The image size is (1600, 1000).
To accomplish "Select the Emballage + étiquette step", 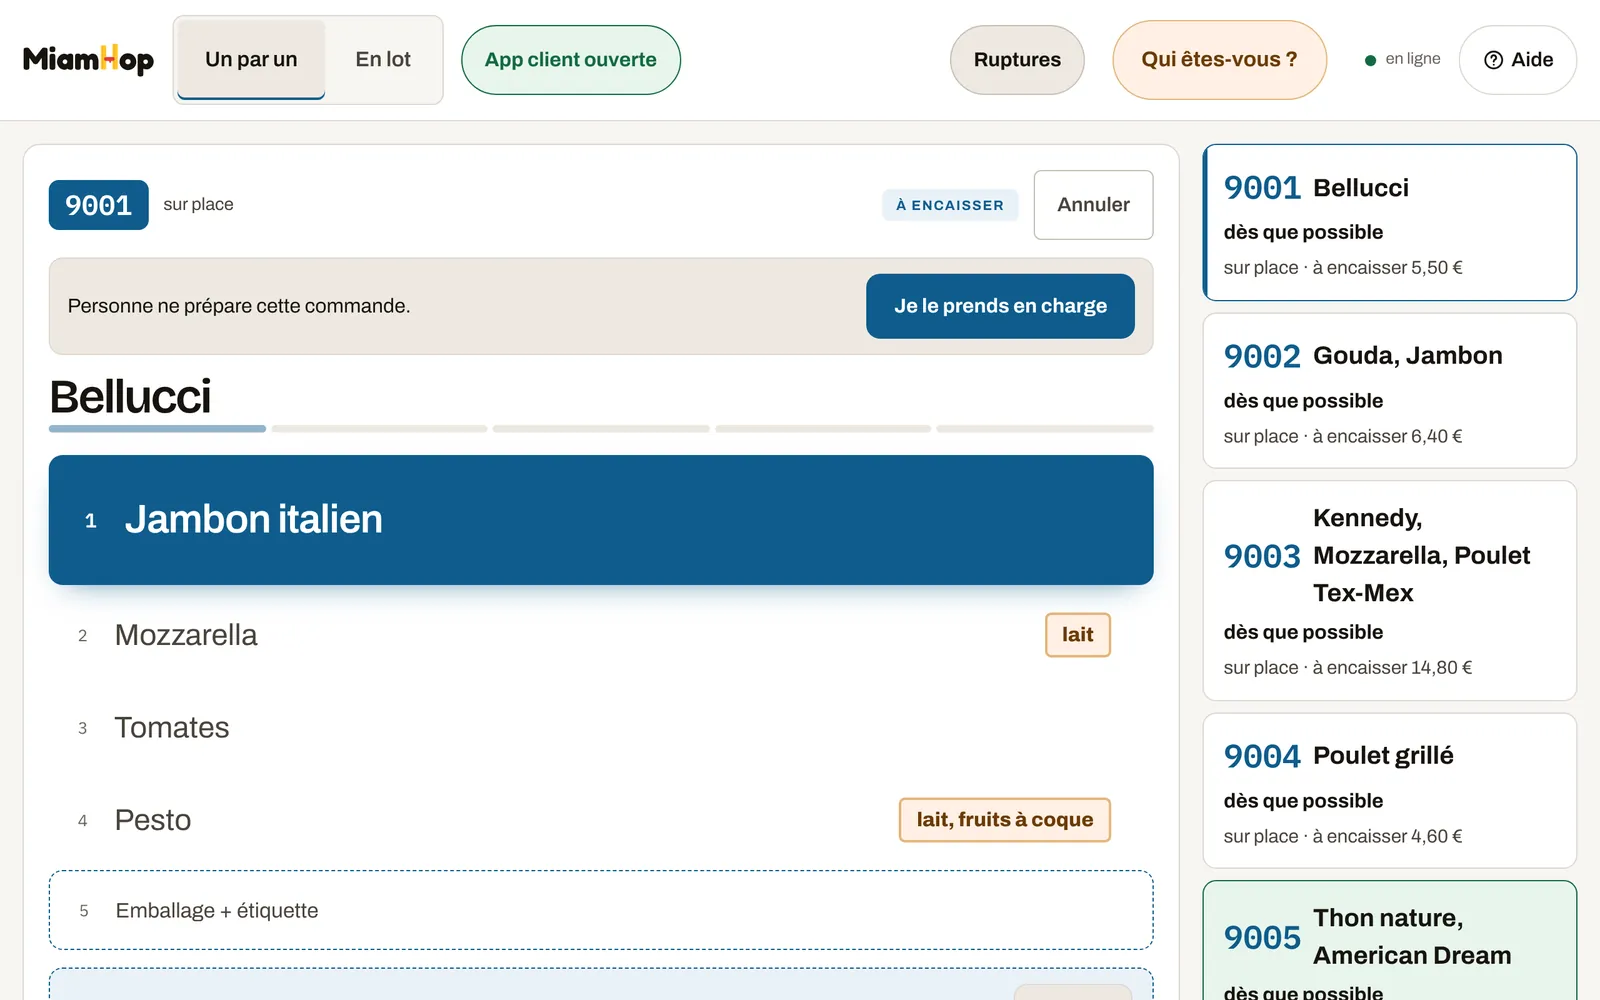I will coord(601,910).
